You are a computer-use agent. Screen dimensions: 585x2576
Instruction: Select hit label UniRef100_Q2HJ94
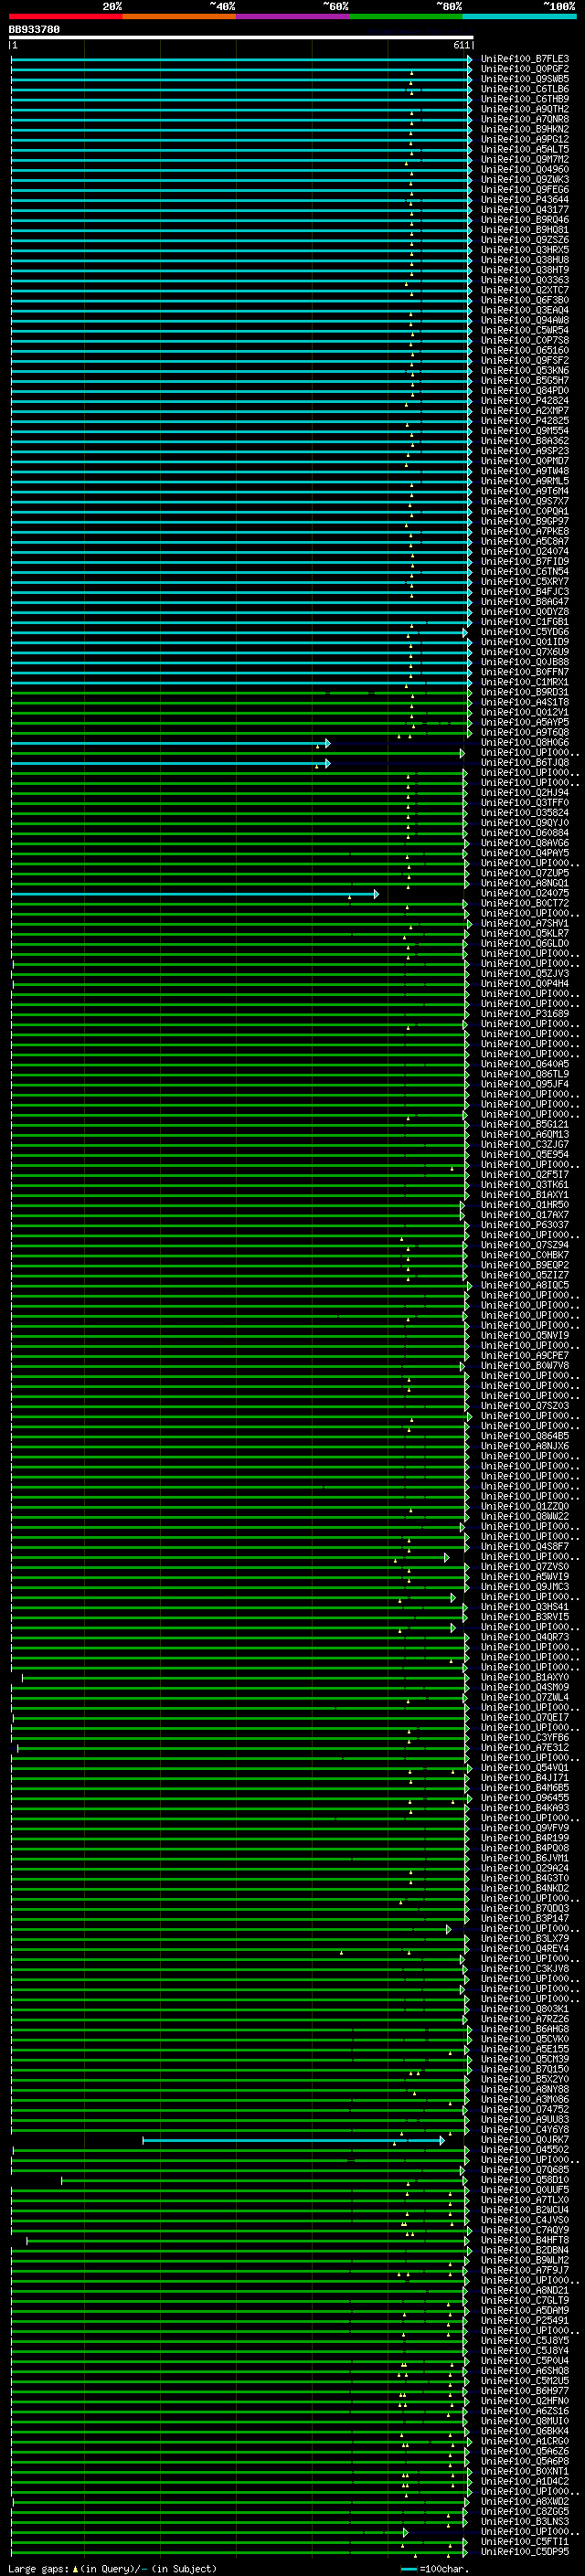pos(525,793)
